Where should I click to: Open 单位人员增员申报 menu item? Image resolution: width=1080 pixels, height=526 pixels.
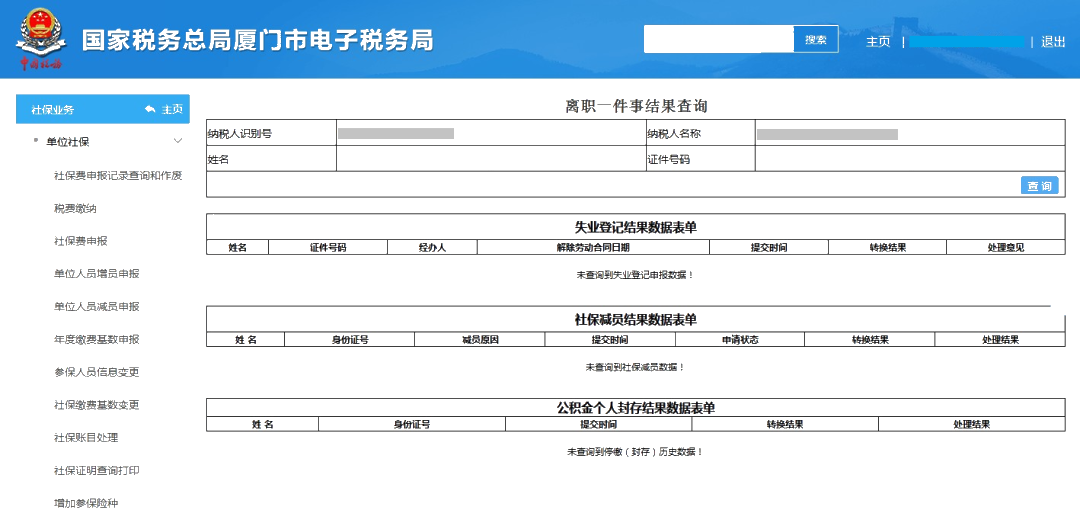click(x=96, y=273)
